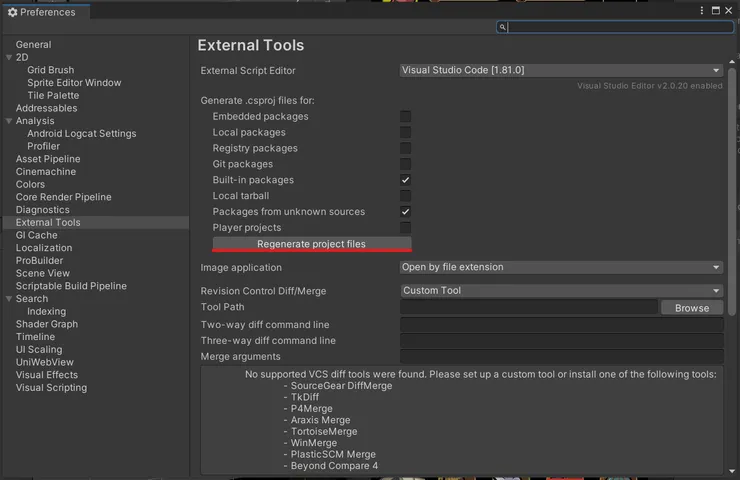Open External Script Editor dropdown

[561, 71]
